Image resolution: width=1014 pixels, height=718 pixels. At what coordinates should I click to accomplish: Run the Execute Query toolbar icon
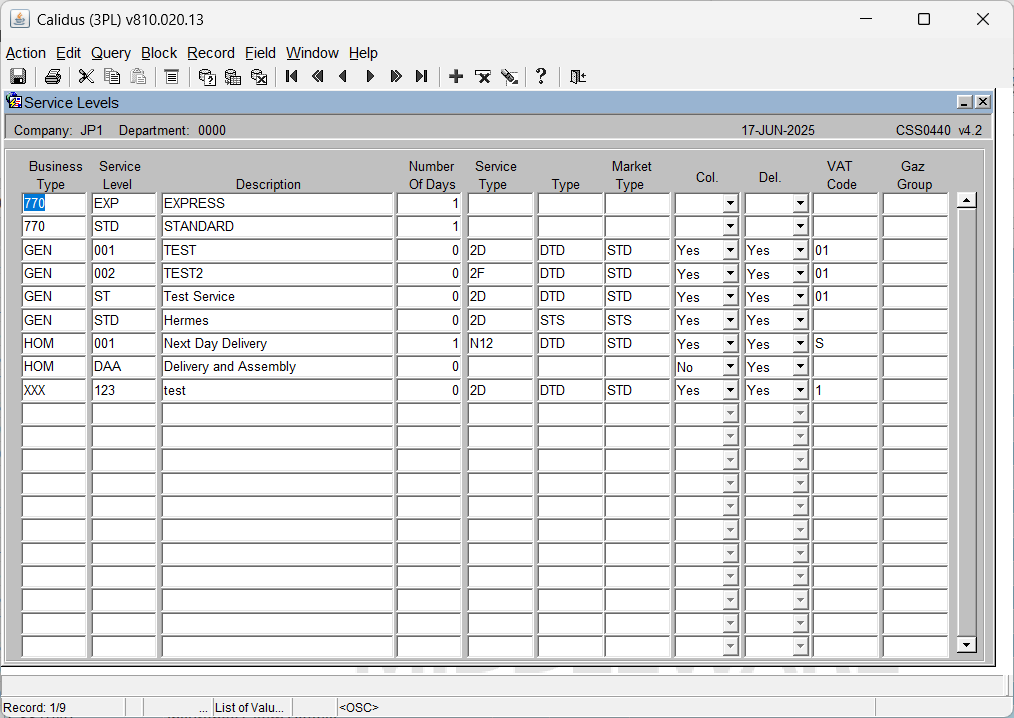[233, 76]
